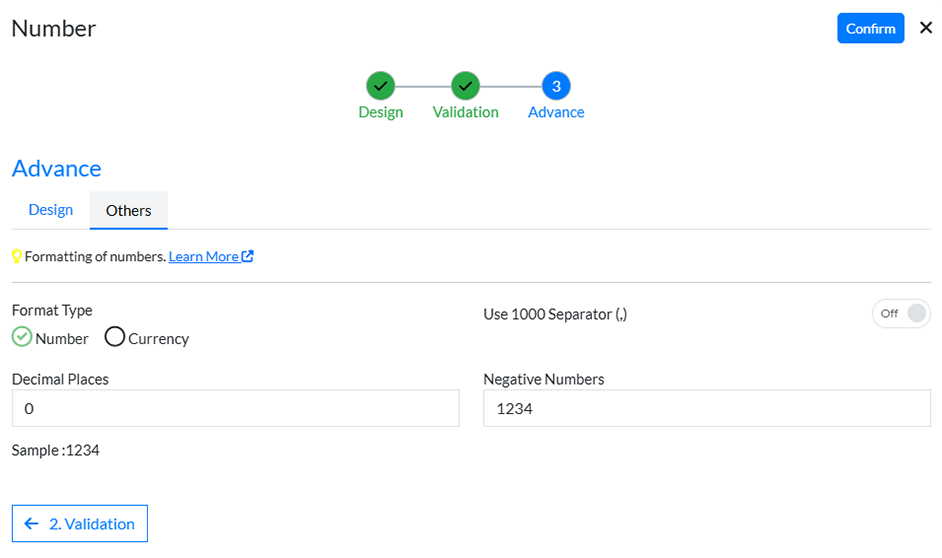Close the Number dialog with the X

(x=926, y=28)
